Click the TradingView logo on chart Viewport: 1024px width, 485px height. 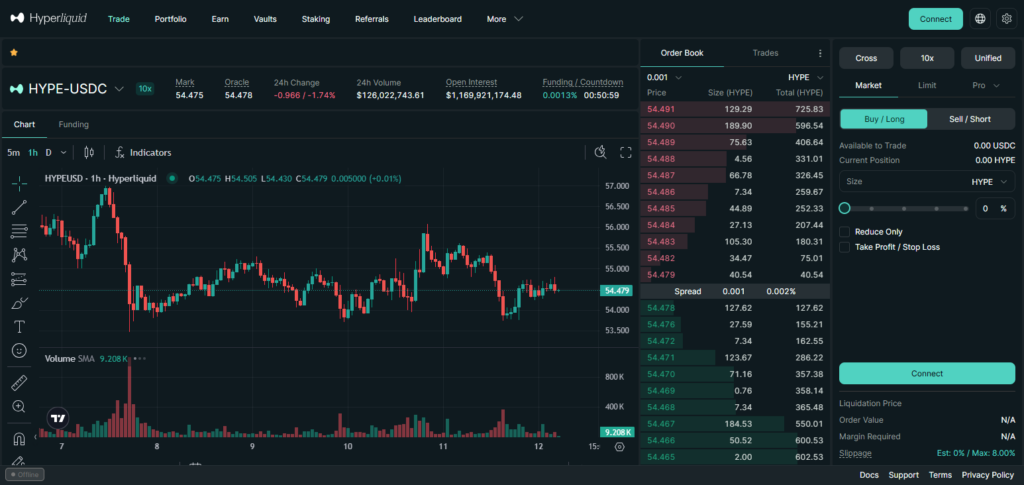point(58,418)
